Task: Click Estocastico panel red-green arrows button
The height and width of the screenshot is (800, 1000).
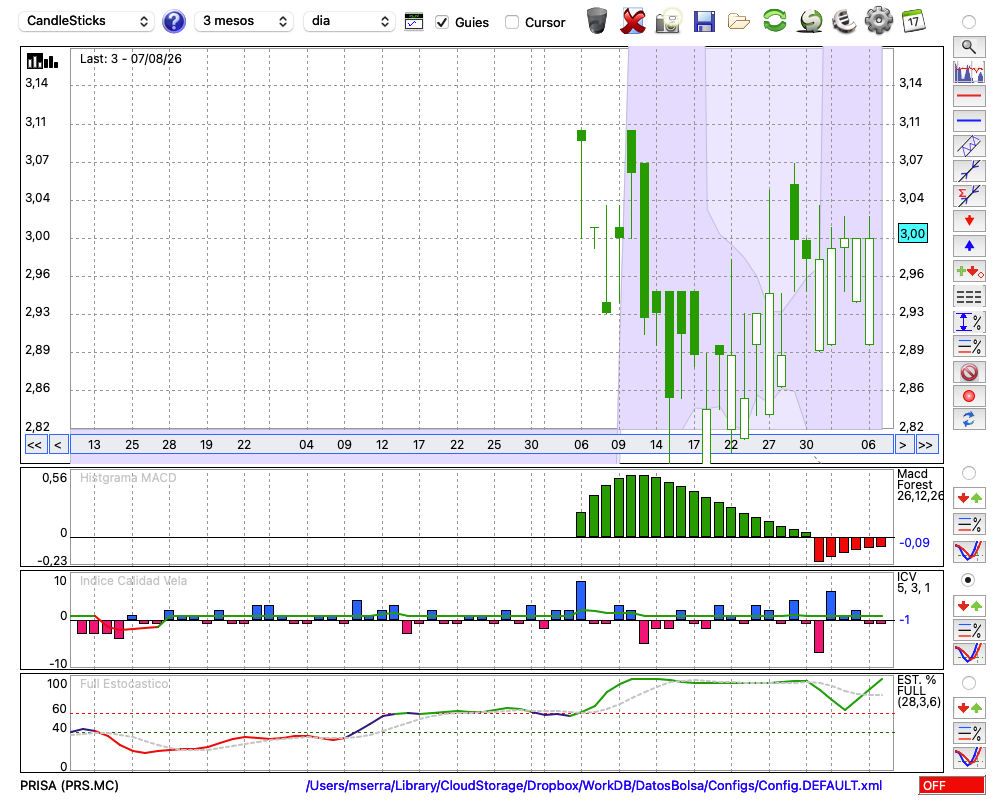Action: pos(969,708)
